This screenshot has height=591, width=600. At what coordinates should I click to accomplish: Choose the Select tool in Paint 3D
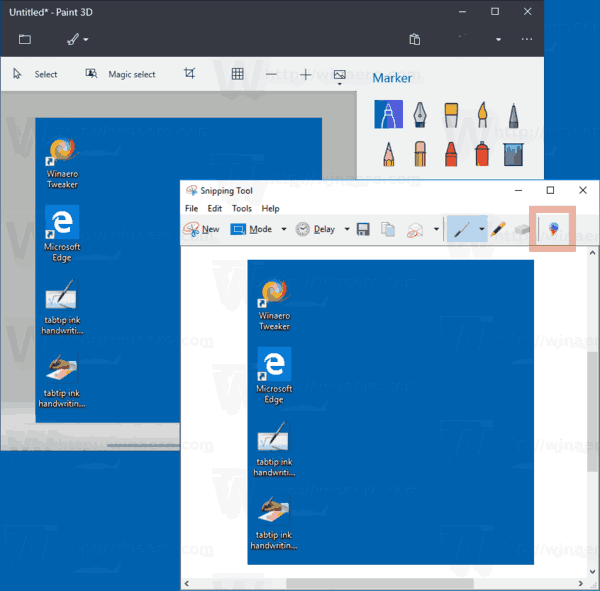click(35, 74)
